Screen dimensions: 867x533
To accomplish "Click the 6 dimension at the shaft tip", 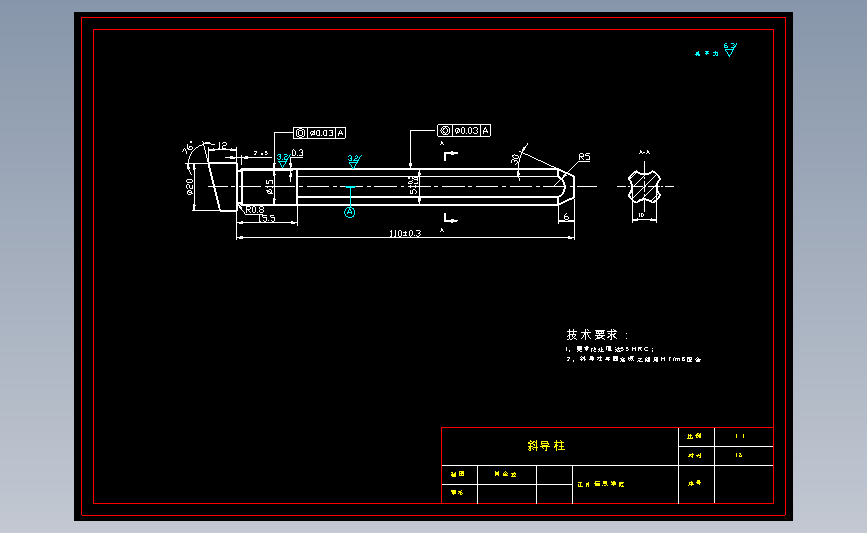I will tap(566, 217).
